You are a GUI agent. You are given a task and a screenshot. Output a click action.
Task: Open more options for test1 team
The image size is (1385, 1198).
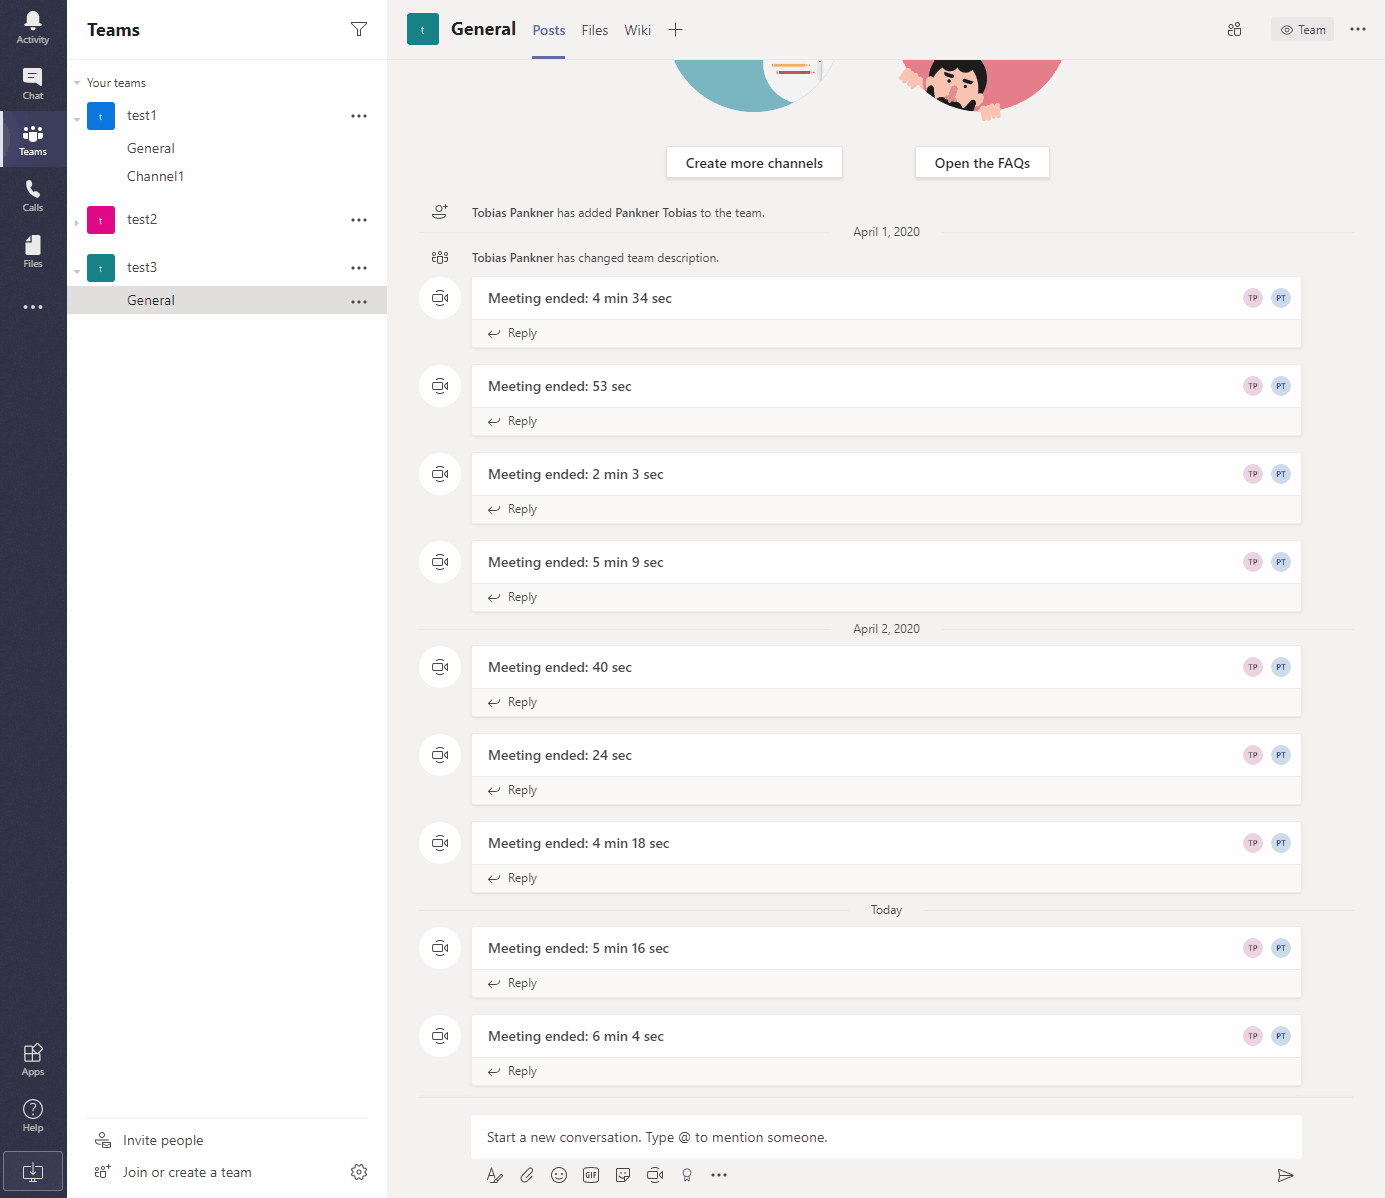[359, 116]
